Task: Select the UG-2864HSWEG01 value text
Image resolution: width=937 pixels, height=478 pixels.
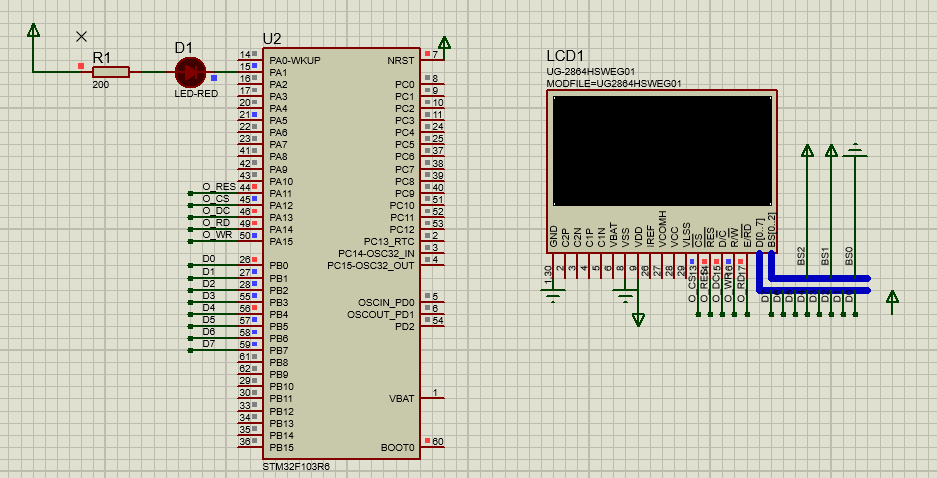Action: coord(590,72)
